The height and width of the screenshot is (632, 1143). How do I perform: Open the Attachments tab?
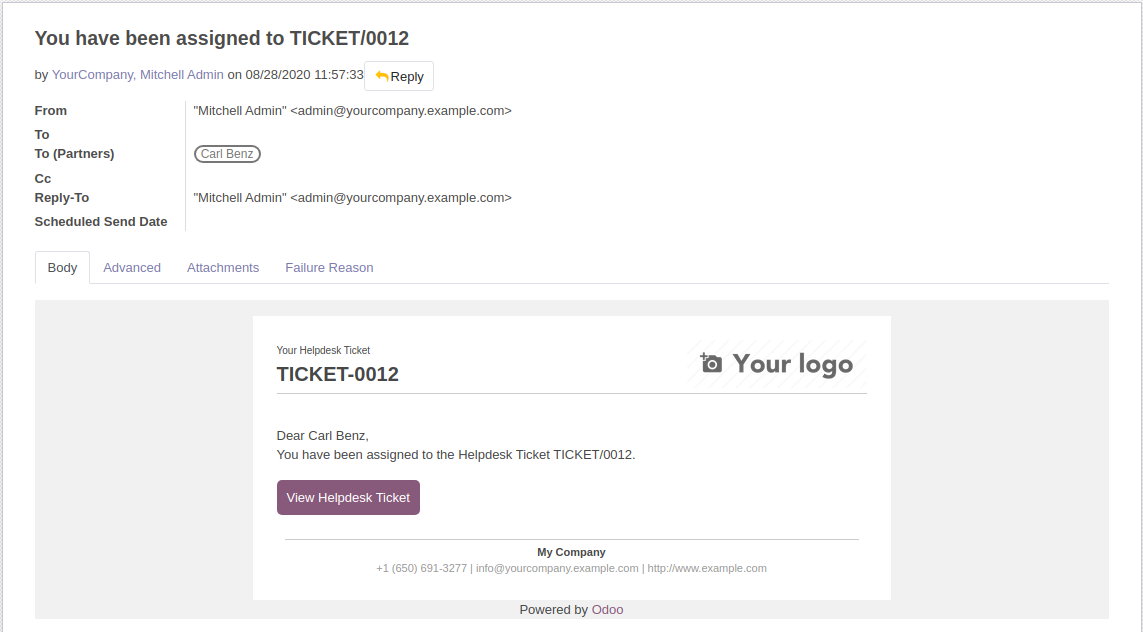tap(223, 268)
